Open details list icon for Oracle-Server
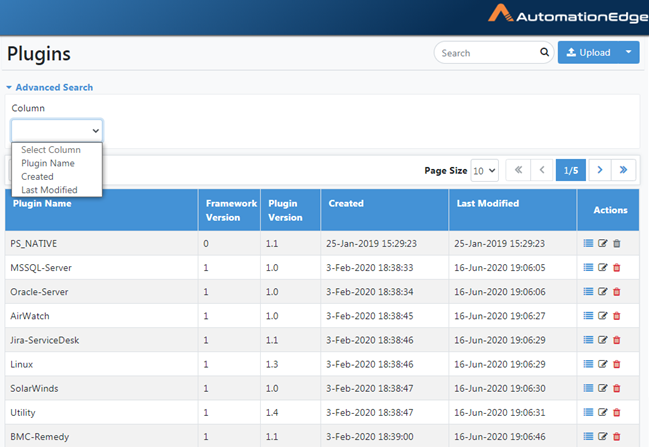 point(588,291)
